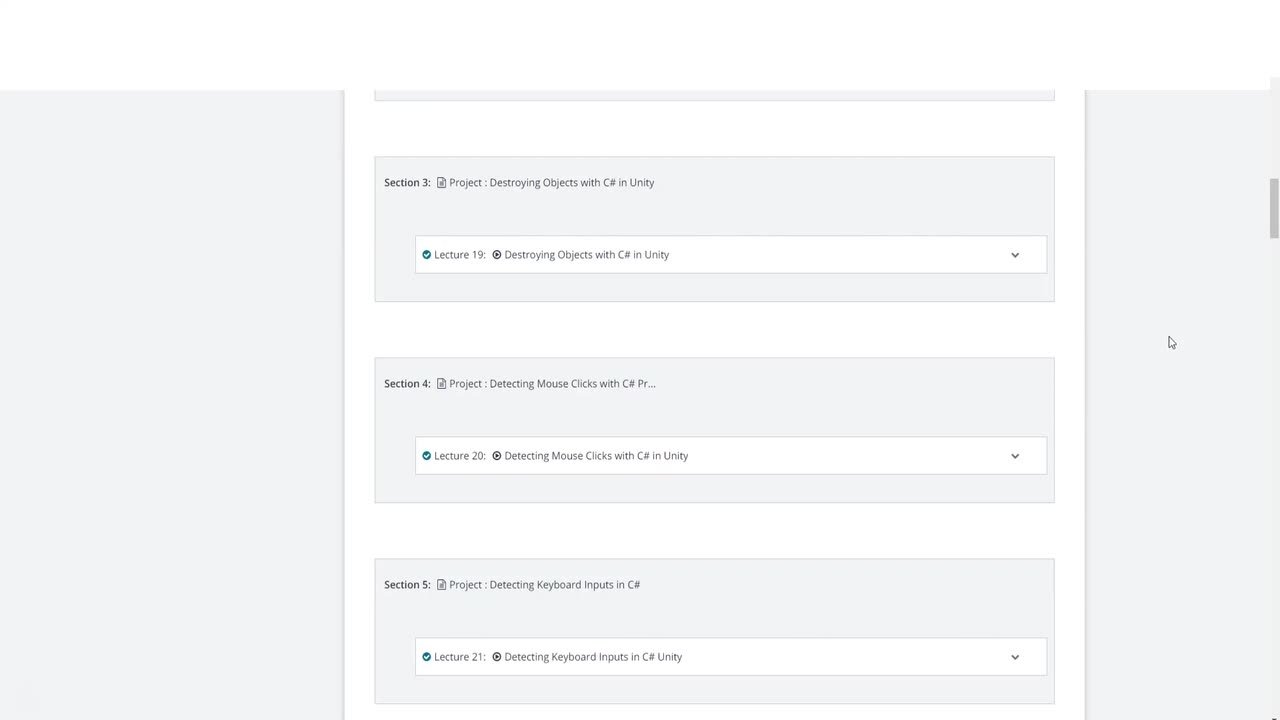Select Project : Detecting Keyboard Inputs in C# title
This screenshot has width=1280, height=720.
point(545,585)
